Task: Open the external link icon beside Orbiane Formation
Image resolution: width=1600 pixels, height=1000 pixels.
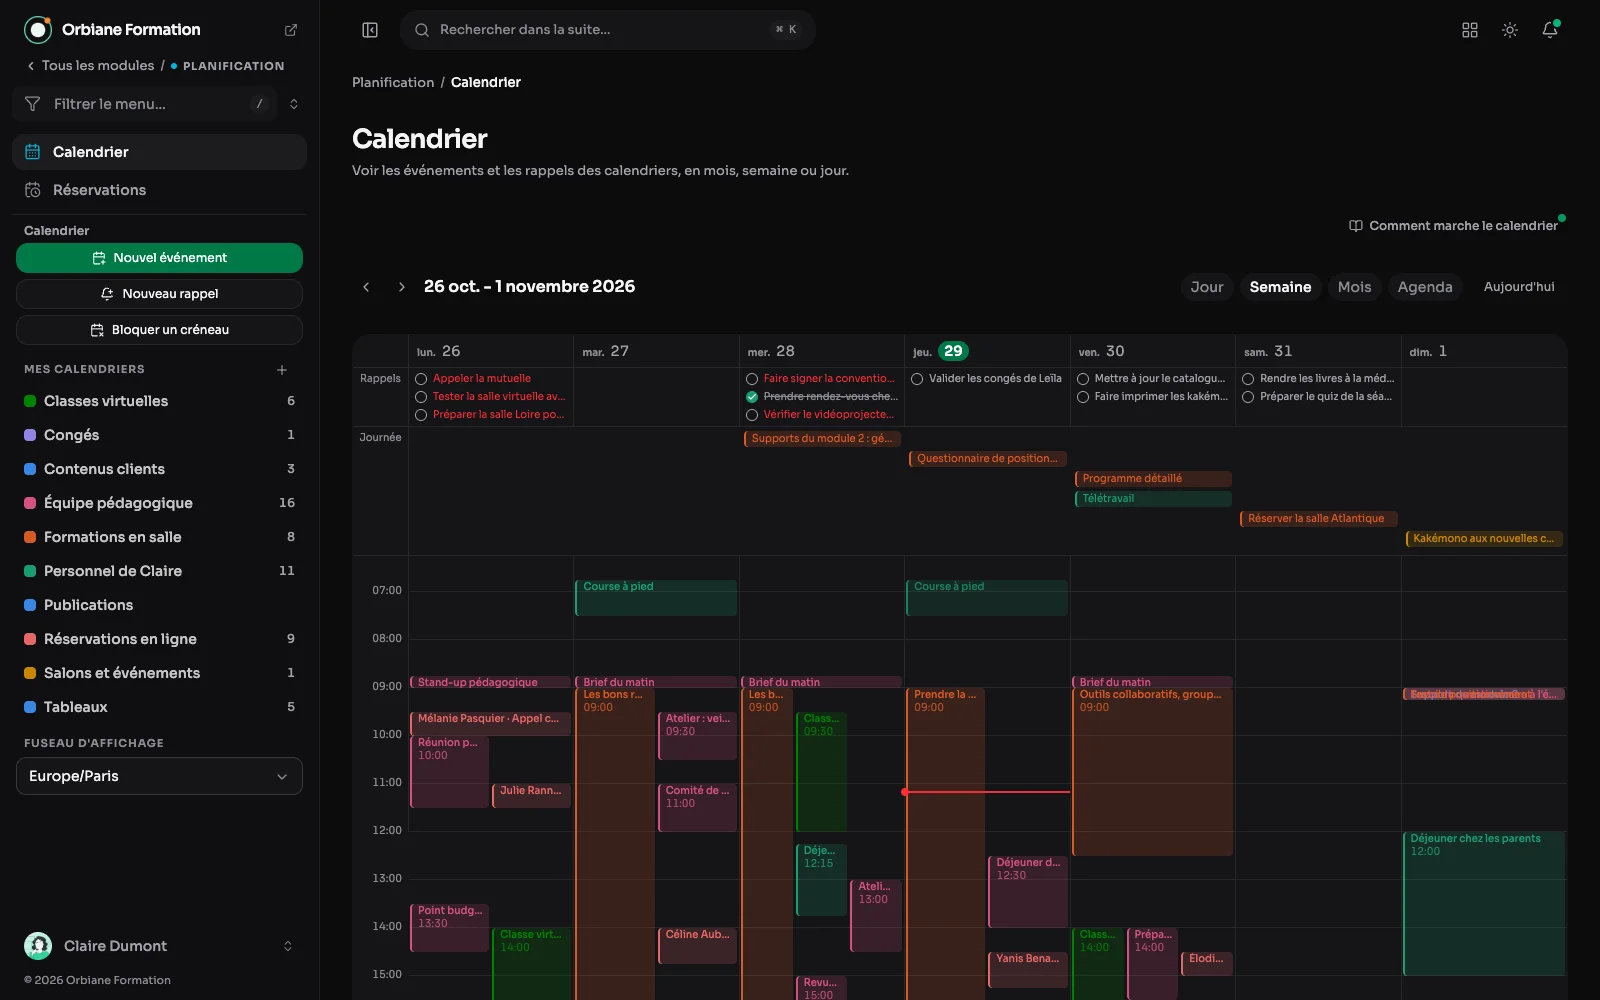Action: click(x=291, y=30)
